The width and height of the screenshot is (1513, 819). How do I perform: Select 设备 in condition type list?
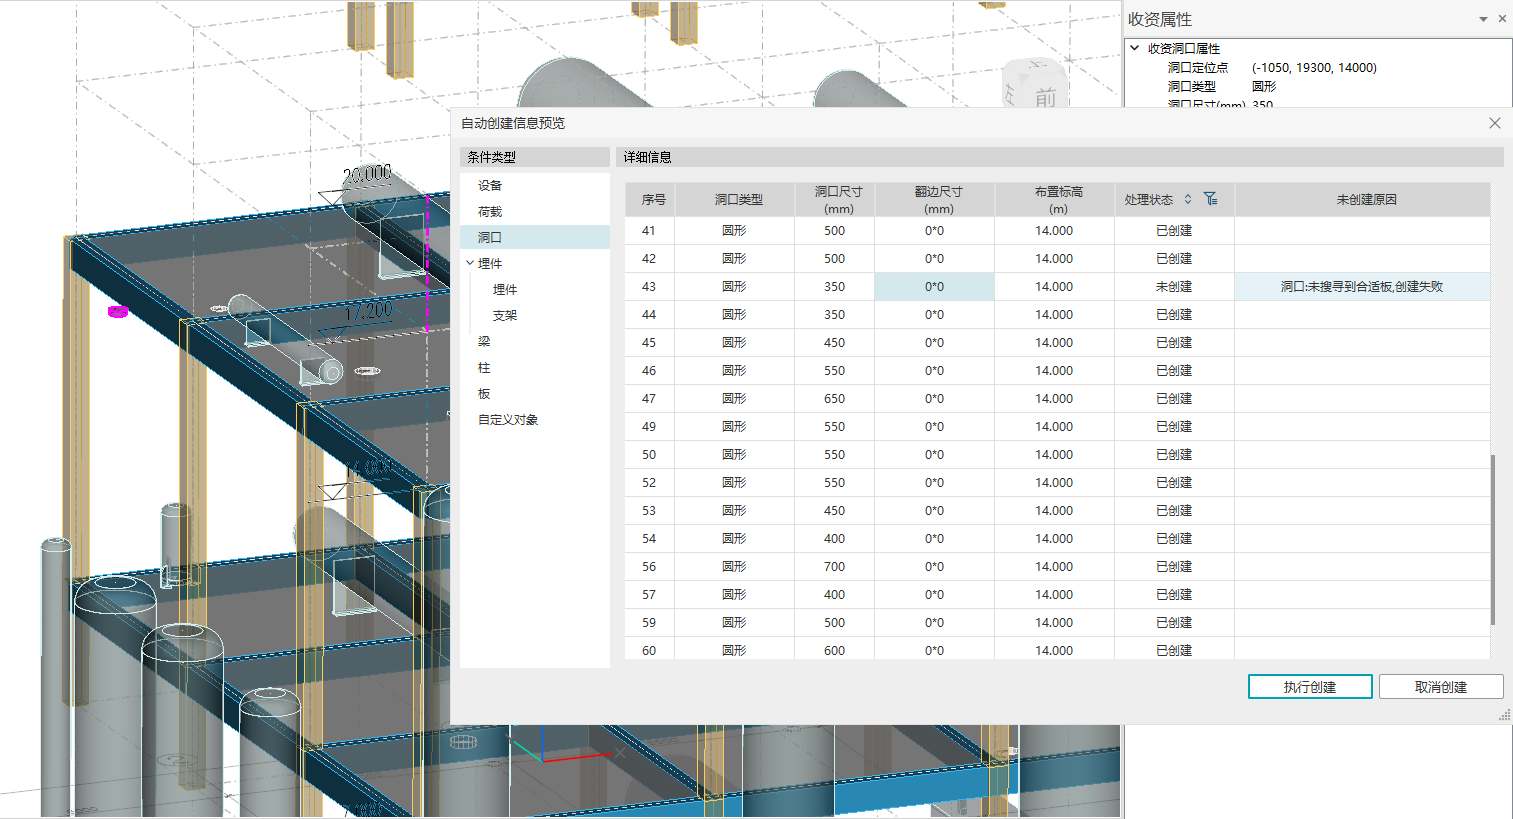490,186
